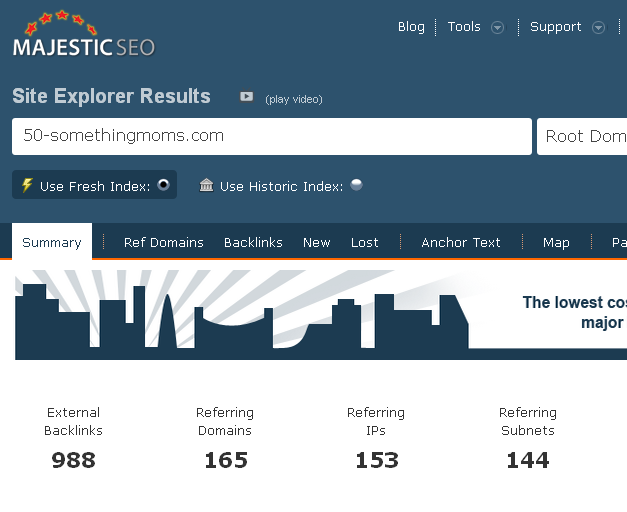Click the play video icon
627x512 pixels.
[246, 97]
